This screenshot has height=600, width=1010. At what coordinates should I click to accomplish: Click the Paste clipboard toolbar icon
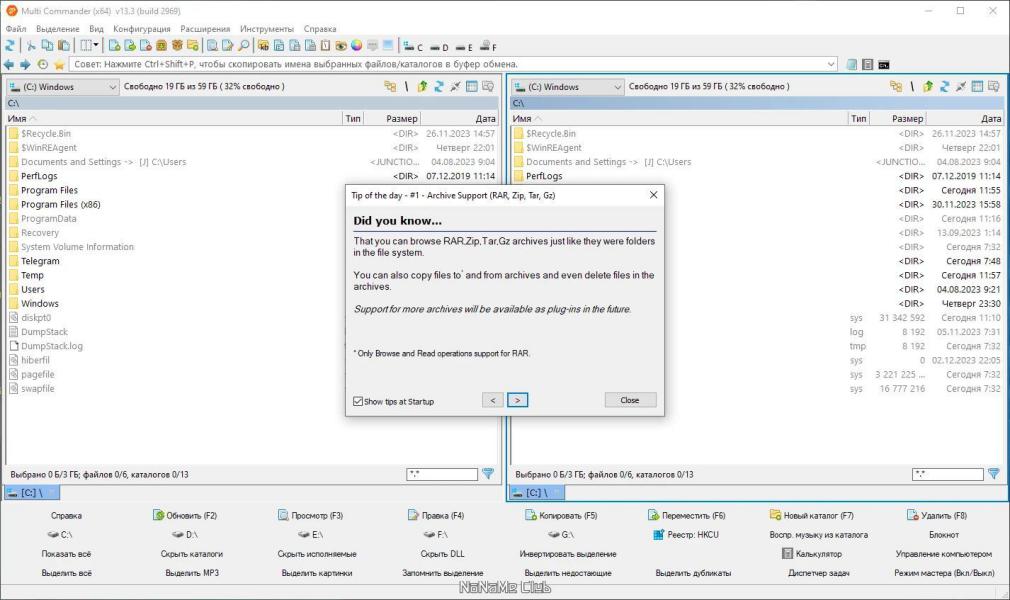click(x=64, y=46)
